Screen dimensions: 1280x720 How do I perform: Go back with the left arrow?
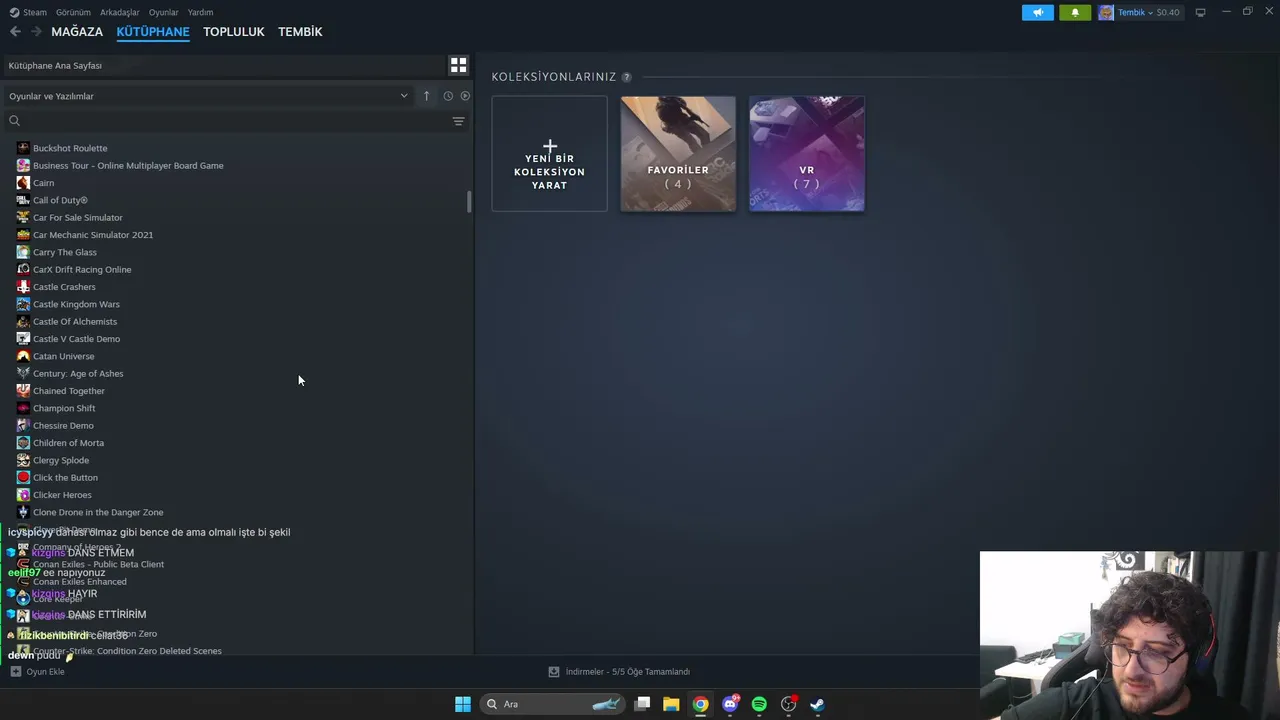click(15, 32)
